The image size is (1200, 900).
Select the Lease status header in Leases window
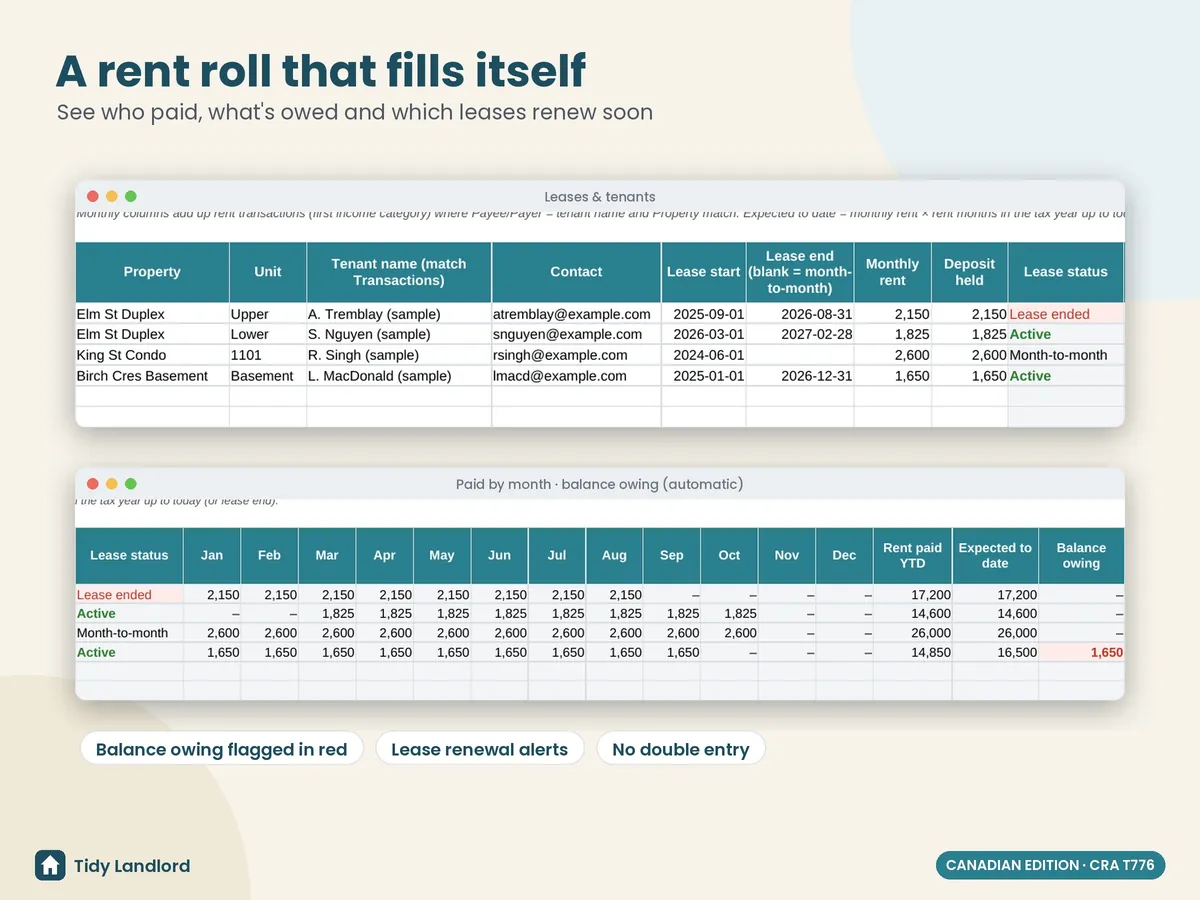(x=1066, y=272)
